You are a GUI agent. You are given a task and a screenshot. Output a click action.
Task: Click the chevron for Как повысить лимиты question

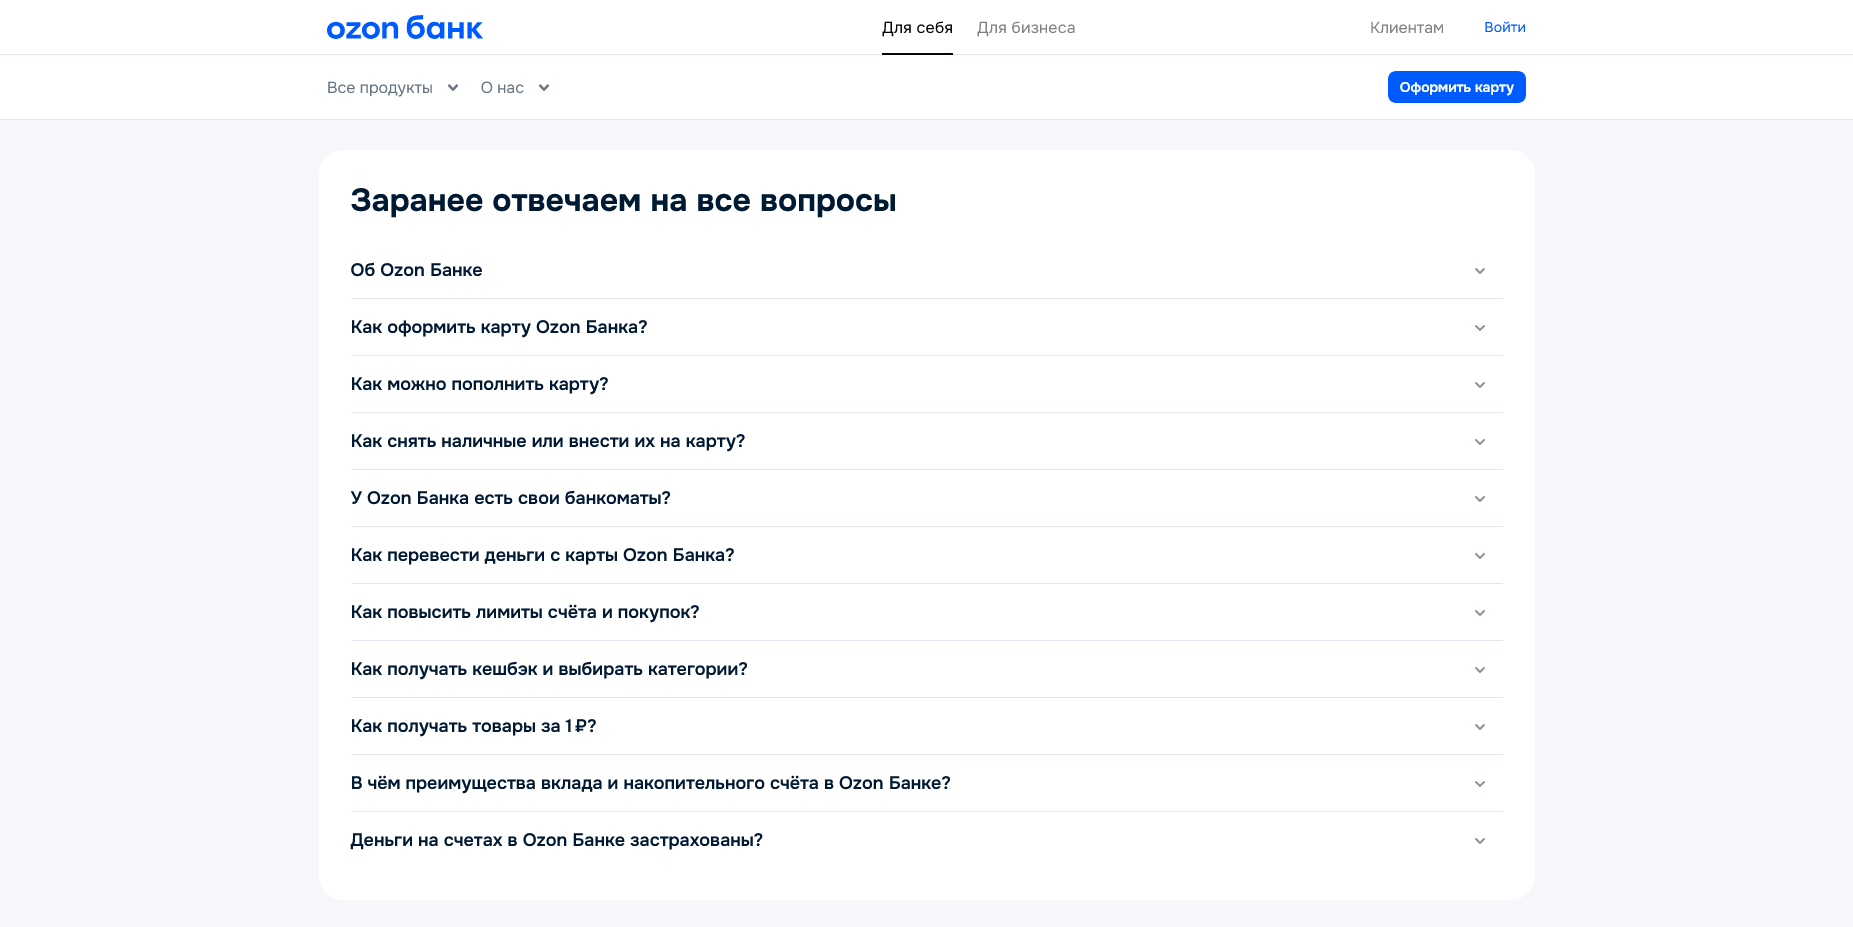point(1480,613)
